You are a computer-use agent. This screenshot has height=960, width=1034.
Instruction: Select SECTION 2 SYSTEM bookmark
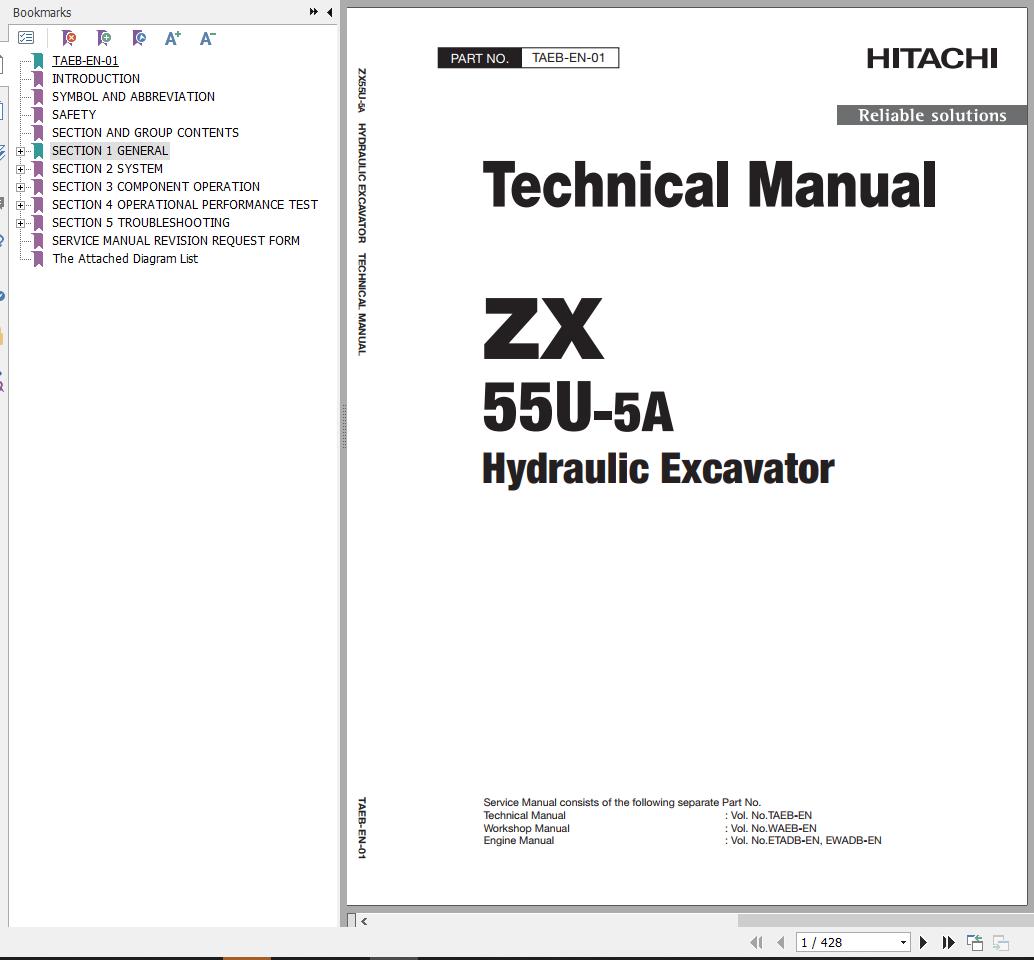click(x=107, y=169)
